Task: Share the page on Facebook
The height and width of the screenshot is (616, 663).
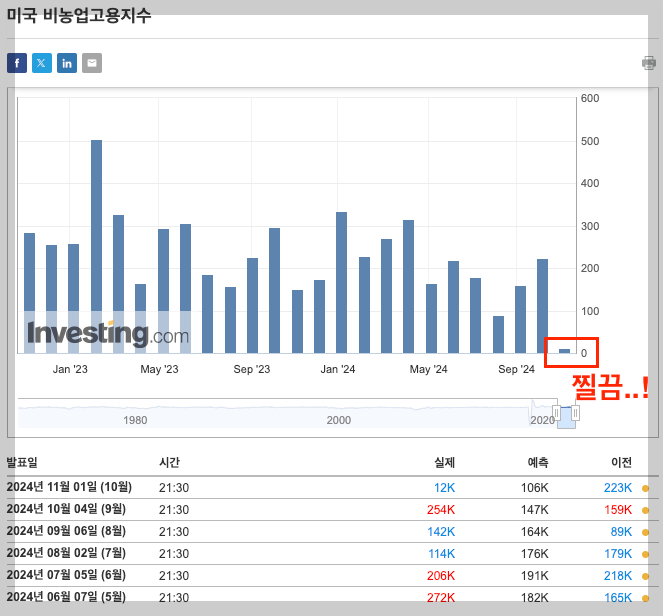Action: tap(17, 63)
